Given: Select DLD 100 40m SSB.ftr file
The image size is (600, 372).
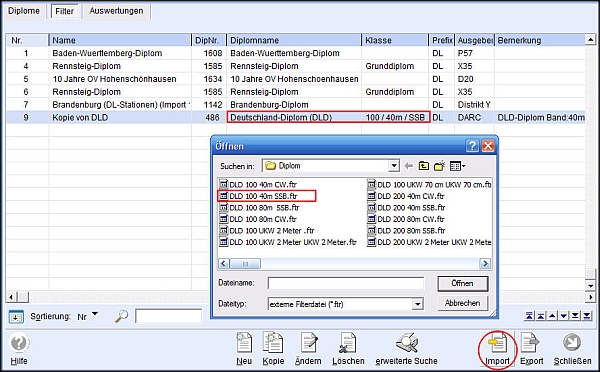Looking at the screenshot, I should pos(259,196).
